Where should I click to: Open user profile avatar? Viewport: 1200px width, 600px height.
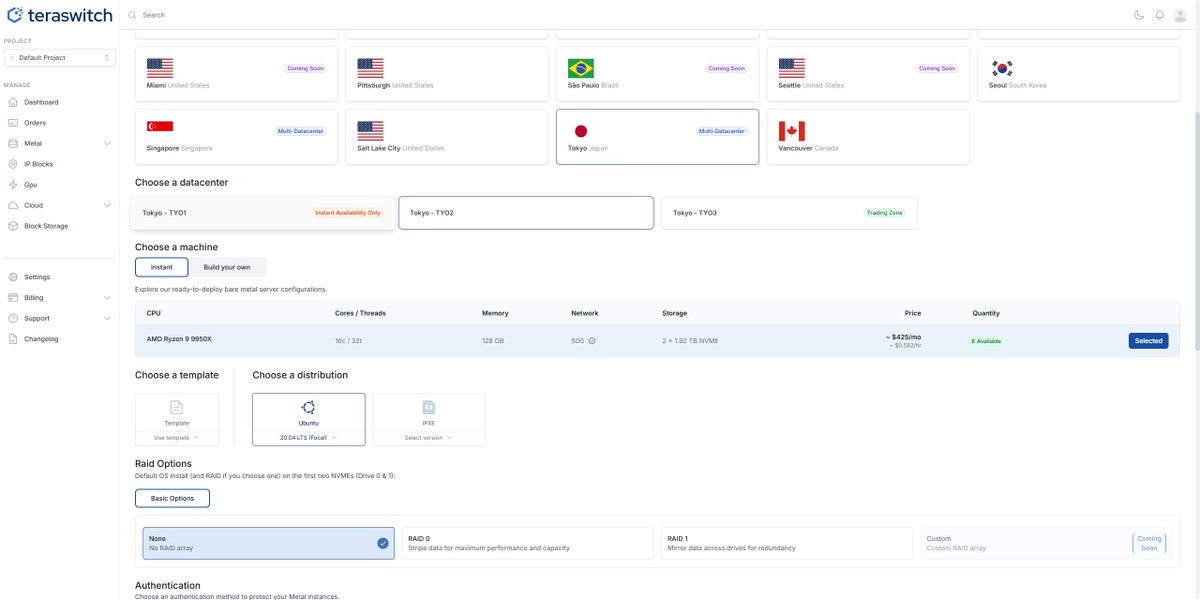click(x=1180, y=15)
